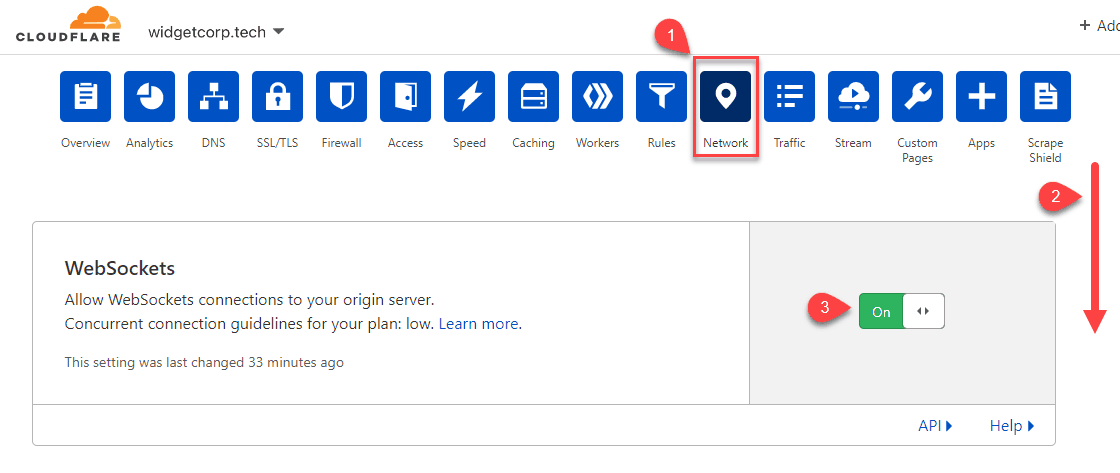
Task: Open the Traffic list icon
Action: pyautogui.click(x=789, y=97)
